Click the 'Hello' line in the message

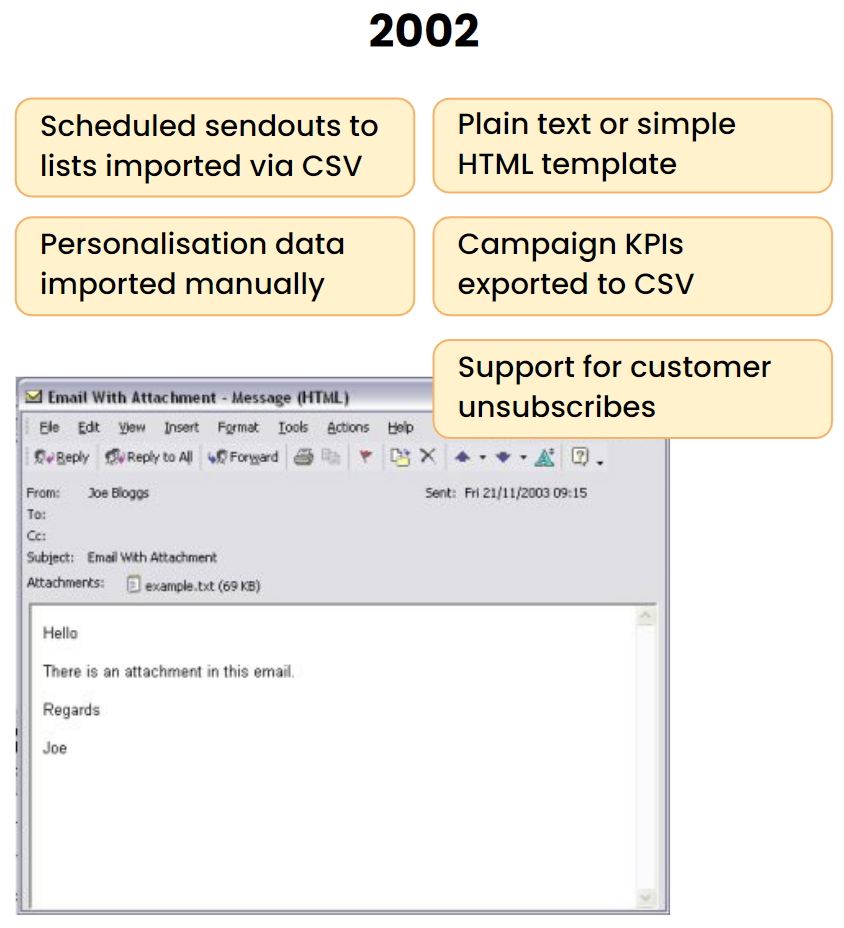tap(60, 633)
